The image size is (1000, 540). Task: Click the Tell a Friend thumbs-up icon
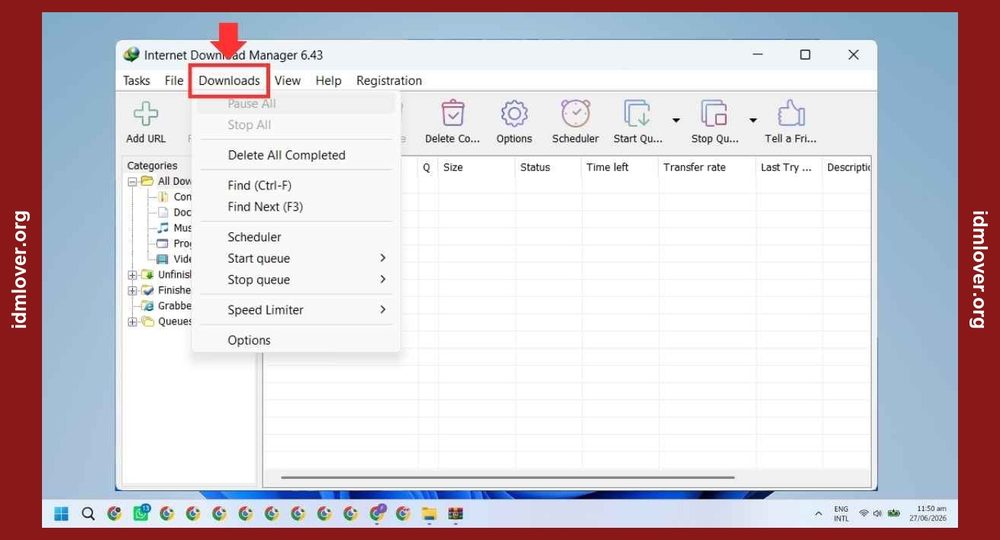(x=791, y=113)
